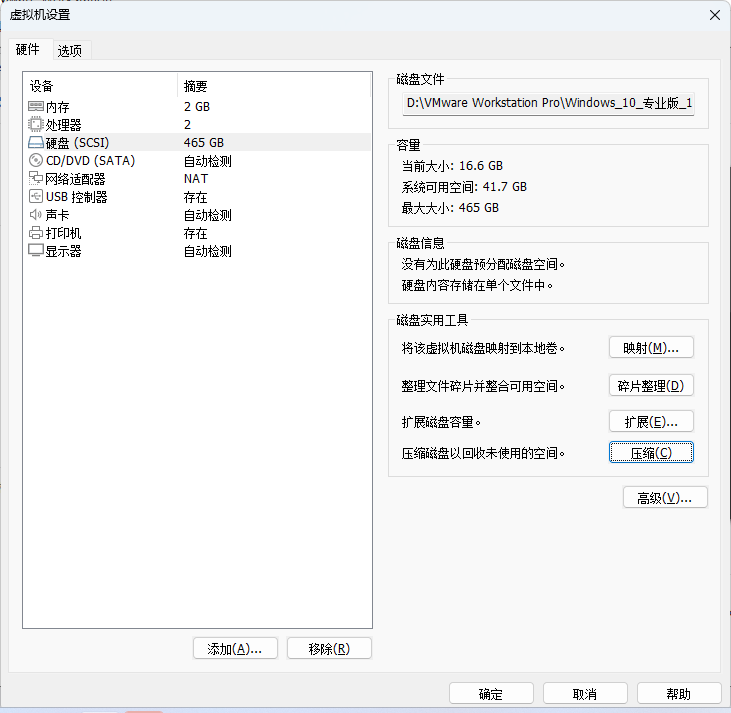Click the 添加(A)... add device button
731x713 pixels.
(x=234, y=649)
